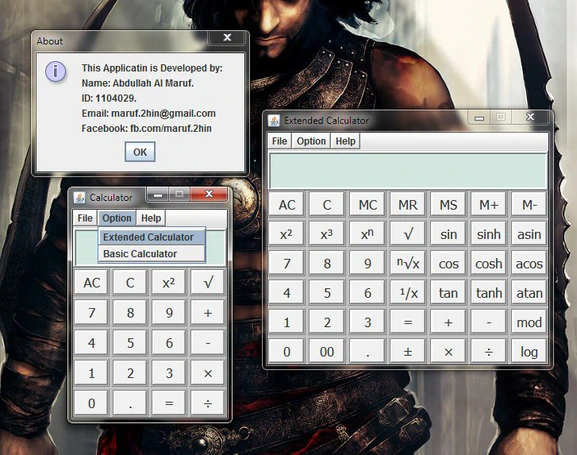Viewport: 577px width, 455px height.
Task: Click reciprocal 1/x button
Action: pyautogui.click(x=408, y=293)
